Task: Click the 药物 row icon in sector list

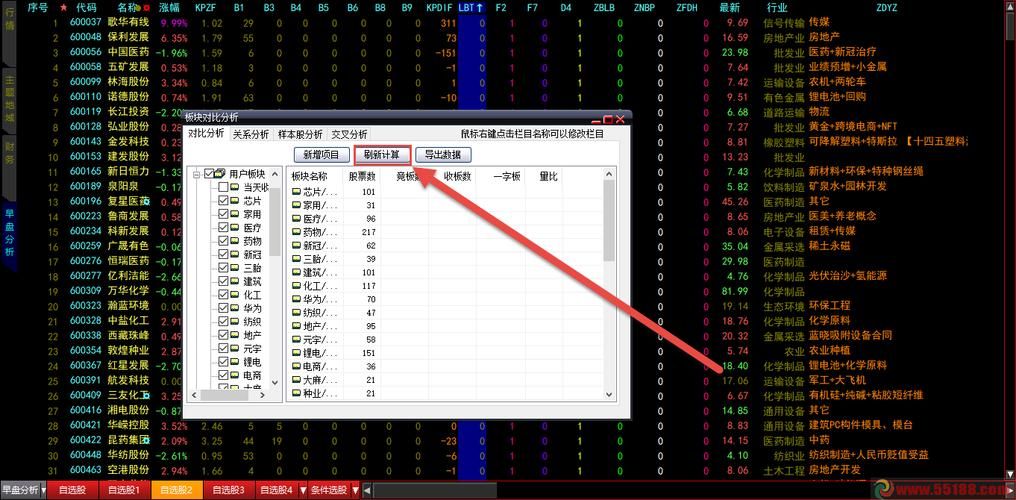Action: [296, 232]
